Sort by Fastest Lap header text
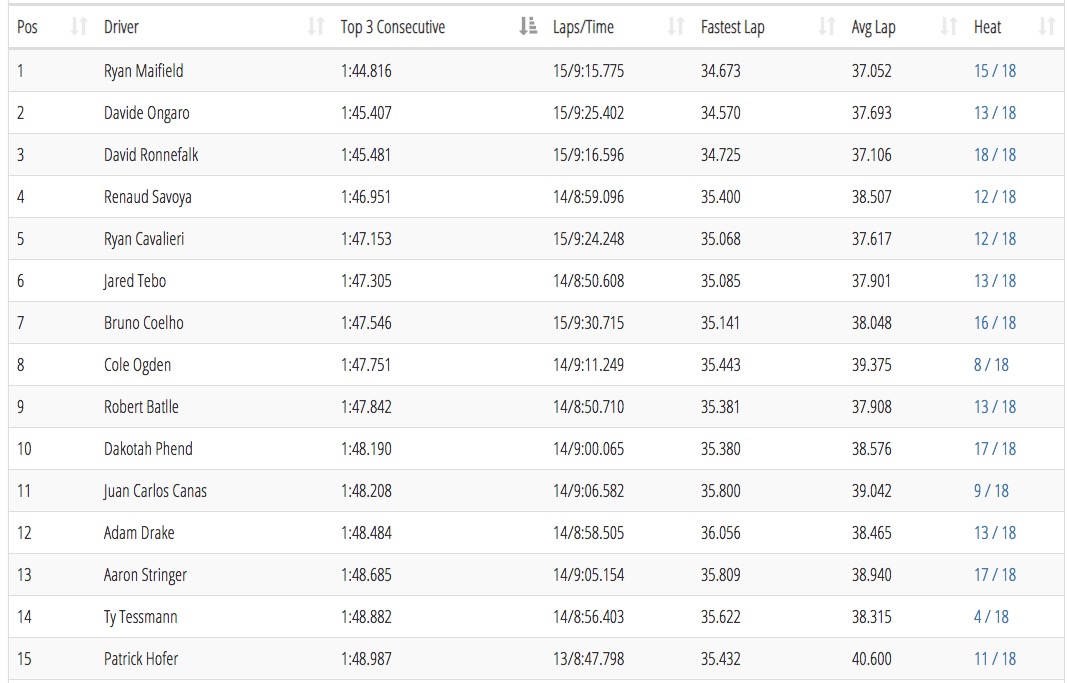The height and width of the screenshot is (683, 1069). pyautogui.click(x=732, y=27)
